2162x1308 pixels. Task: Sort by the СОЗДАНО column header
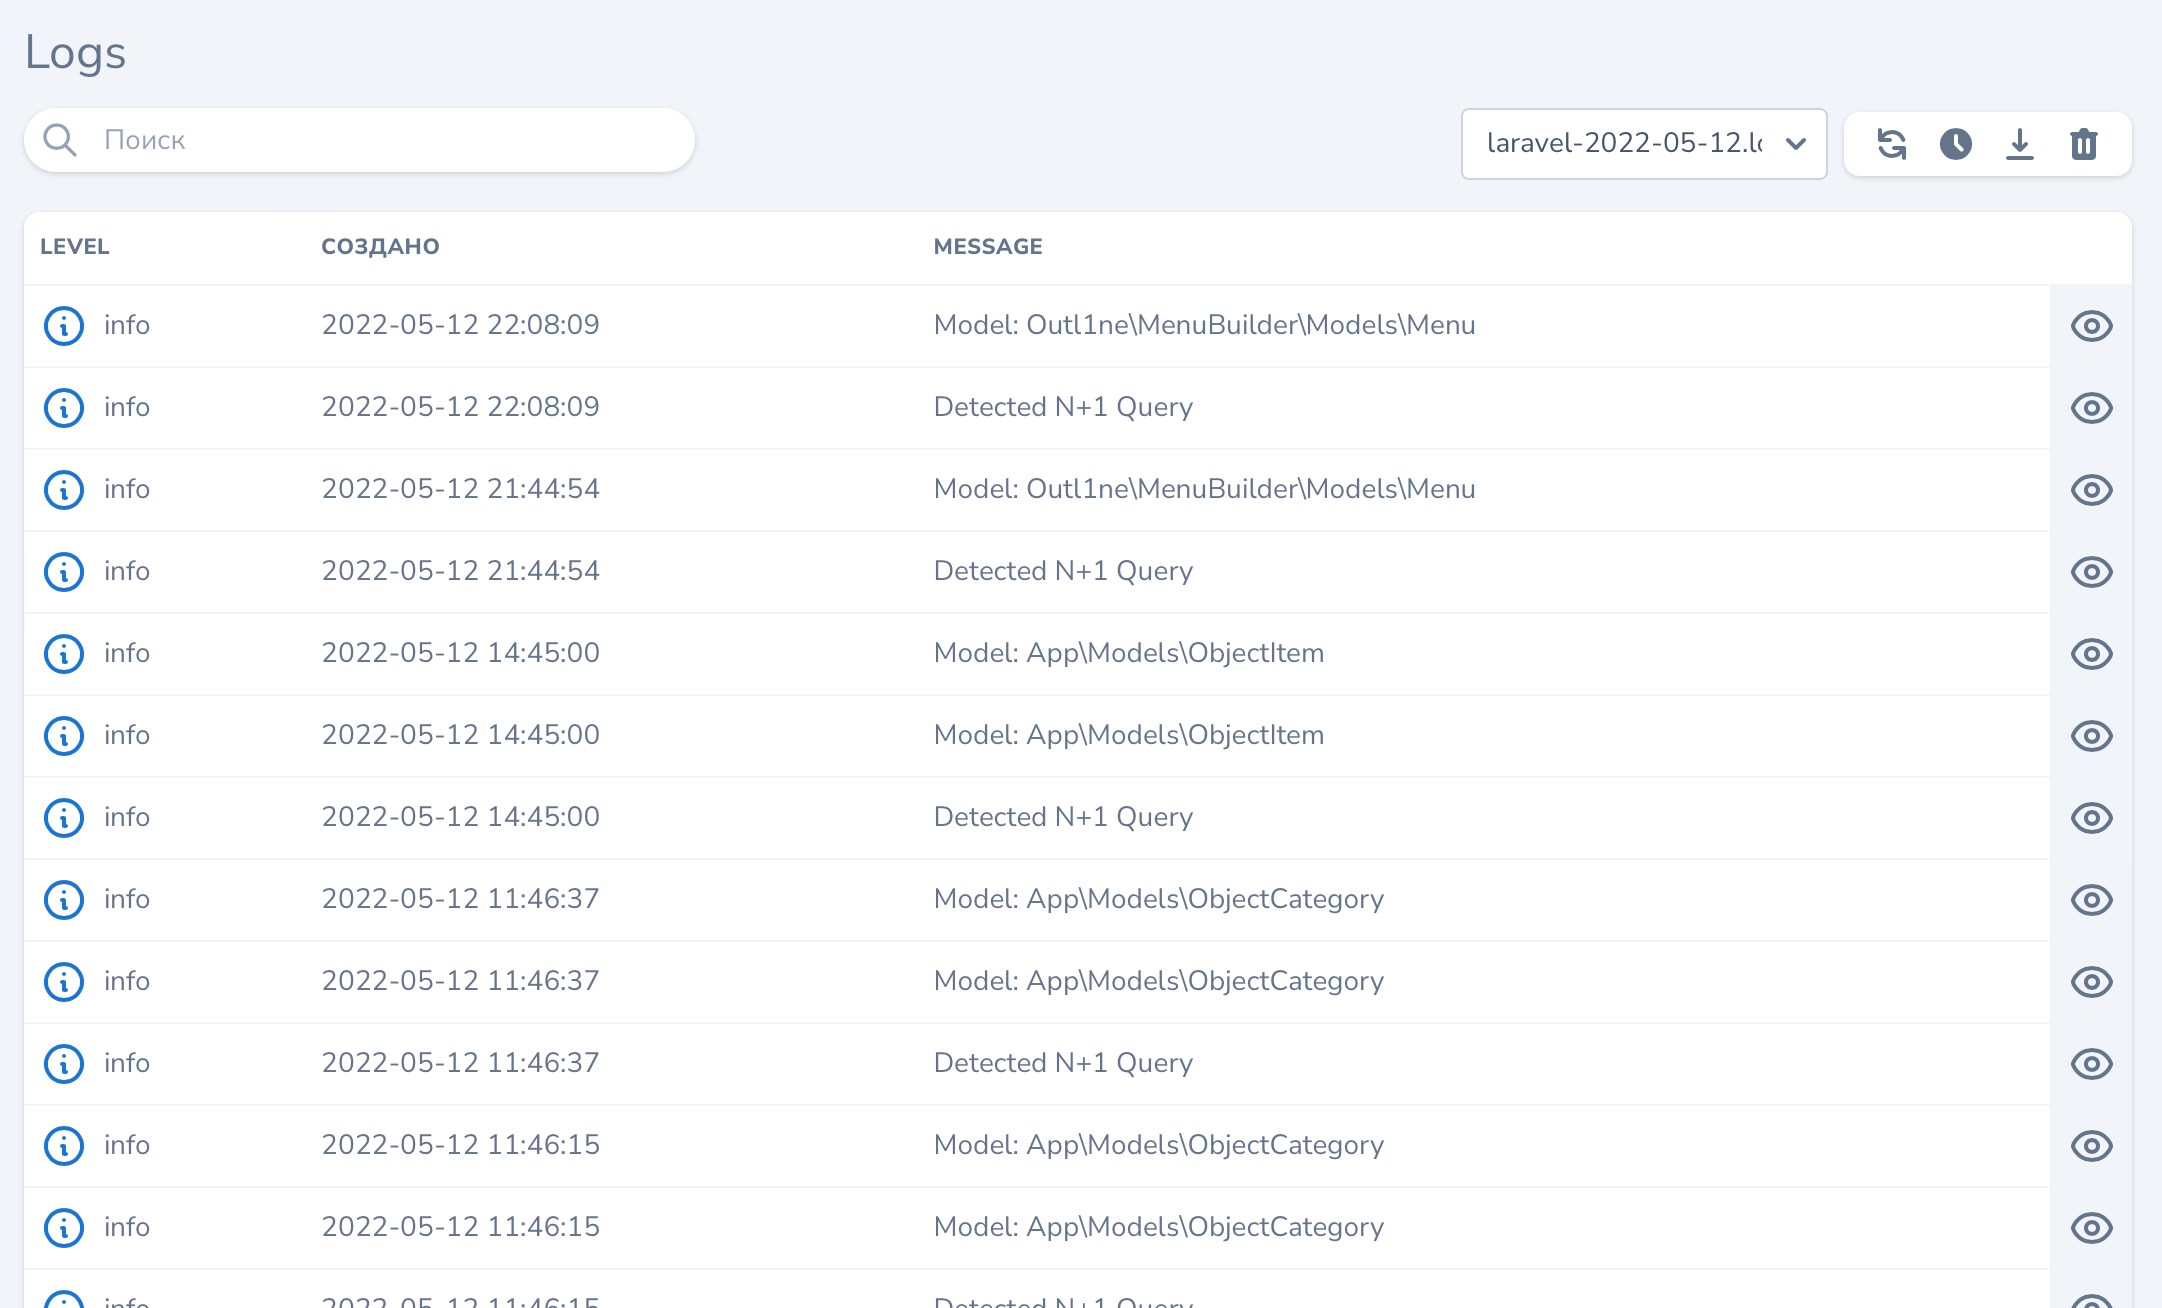click(x=380, y=247)
